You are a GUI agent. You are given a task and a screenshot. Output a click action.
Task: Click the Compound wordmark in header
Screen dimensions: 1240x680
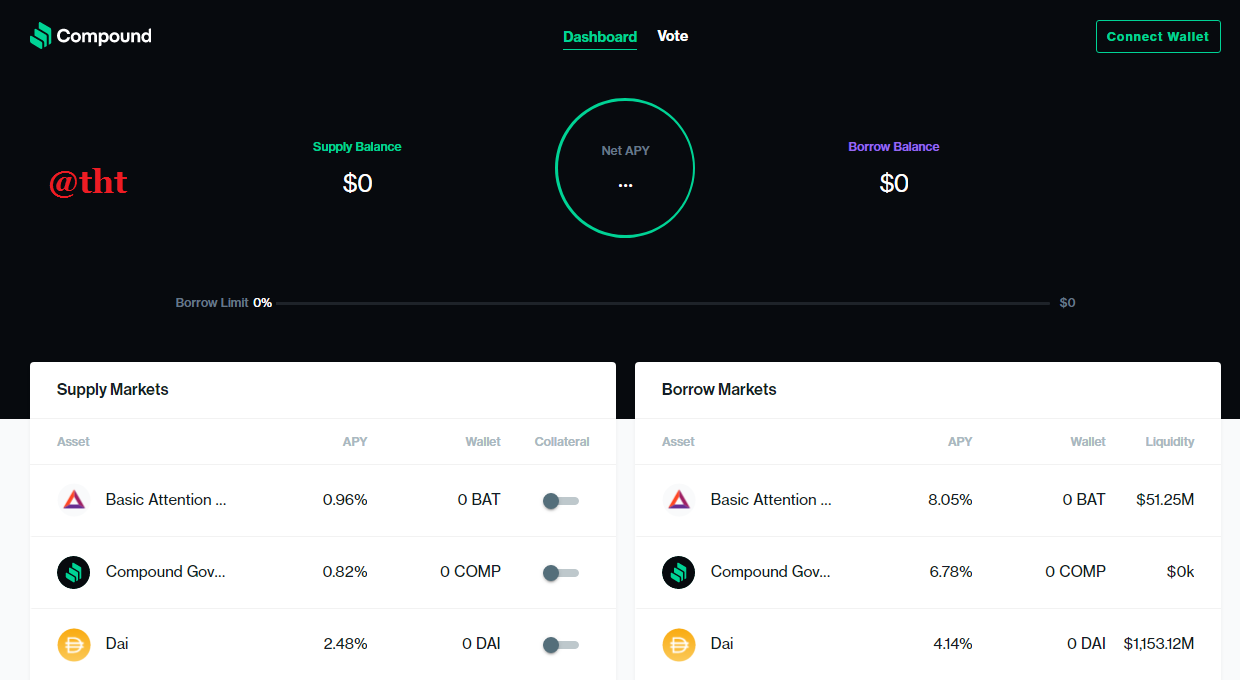[104, 36]
